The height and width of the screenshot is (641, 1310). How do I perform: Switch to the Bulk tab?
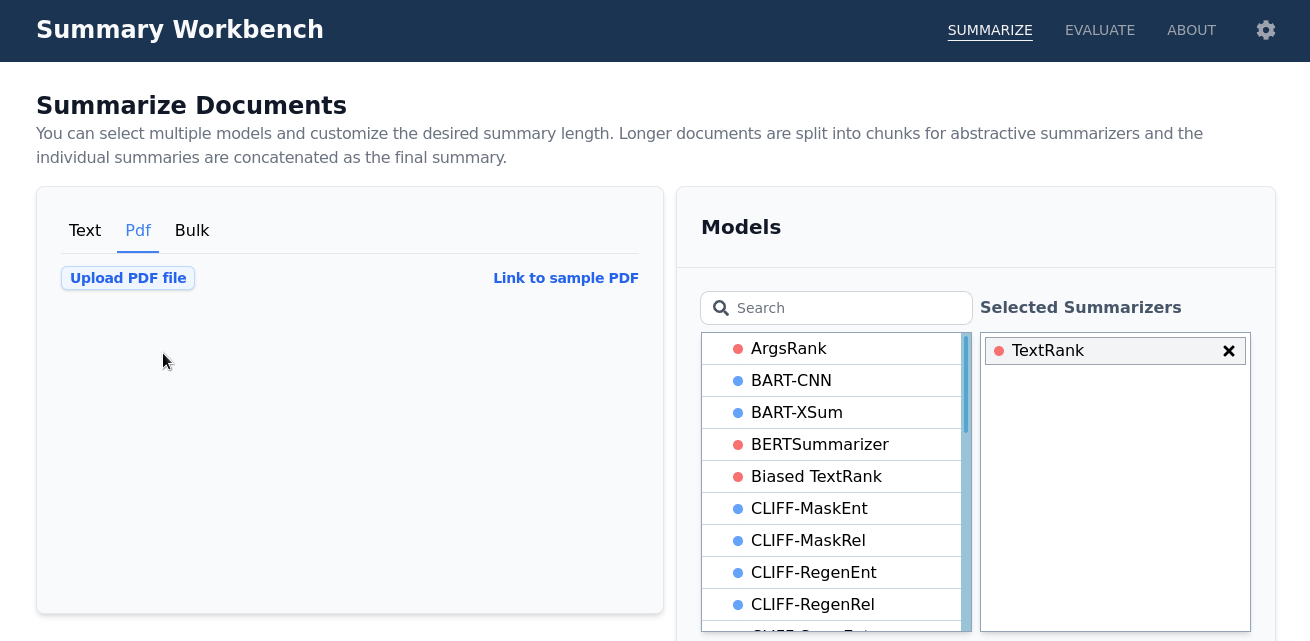[x=192, y=230]
